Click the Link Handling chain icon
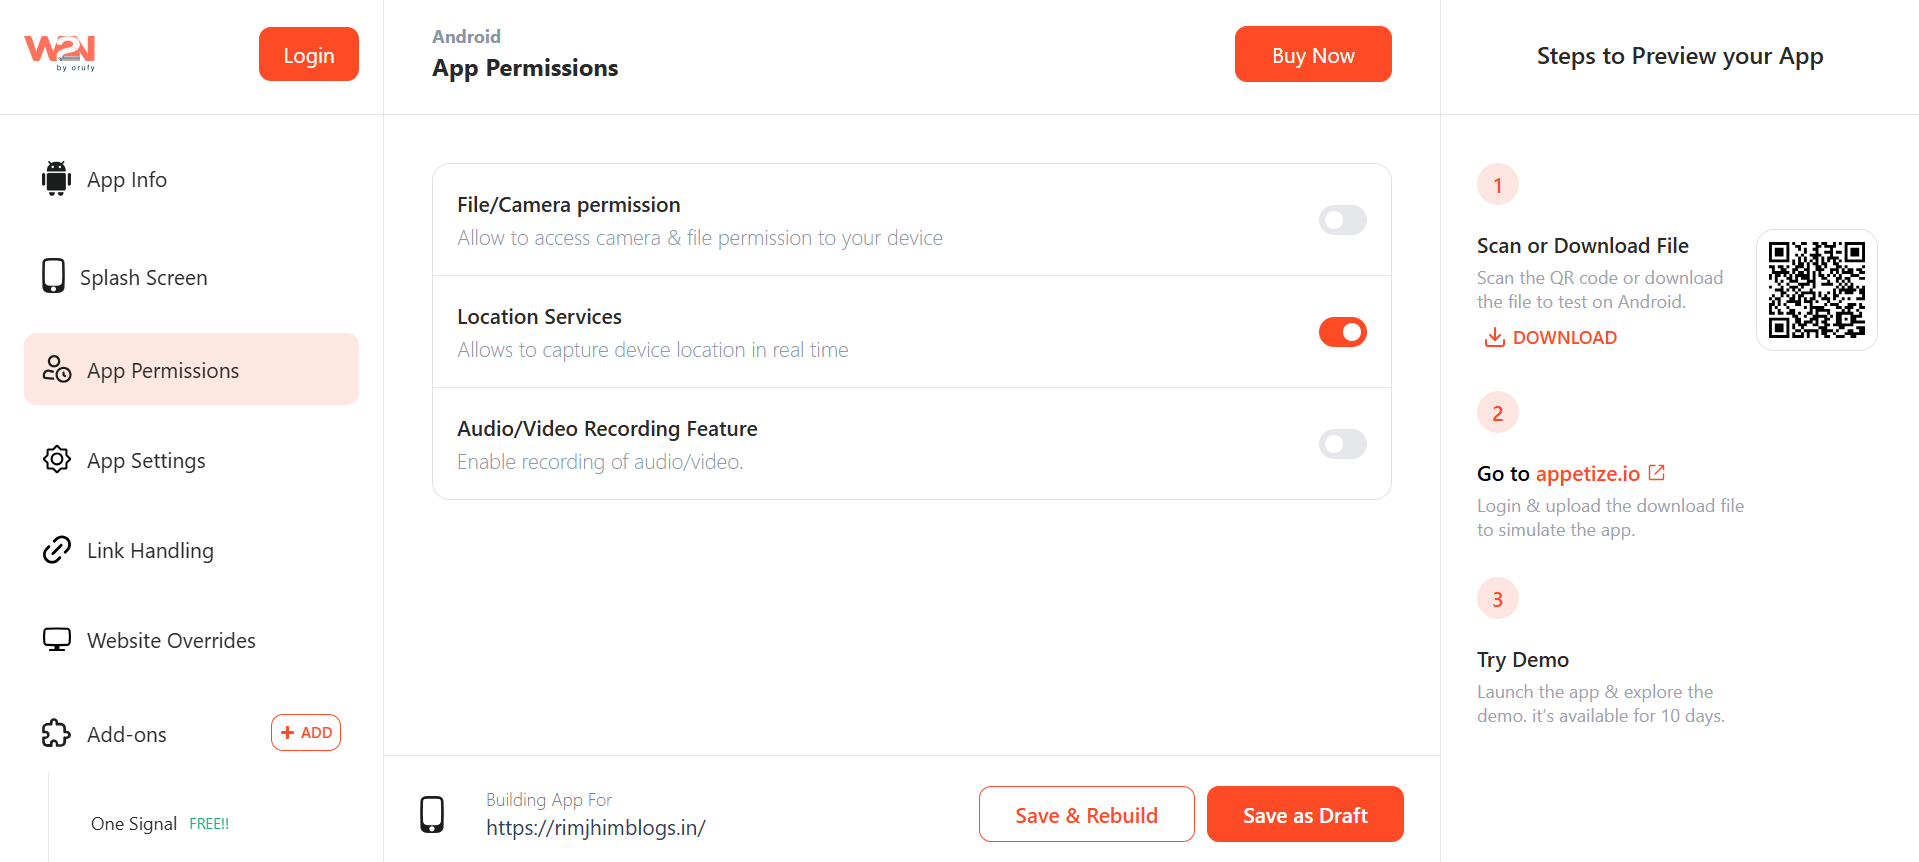 coord(57,550)
